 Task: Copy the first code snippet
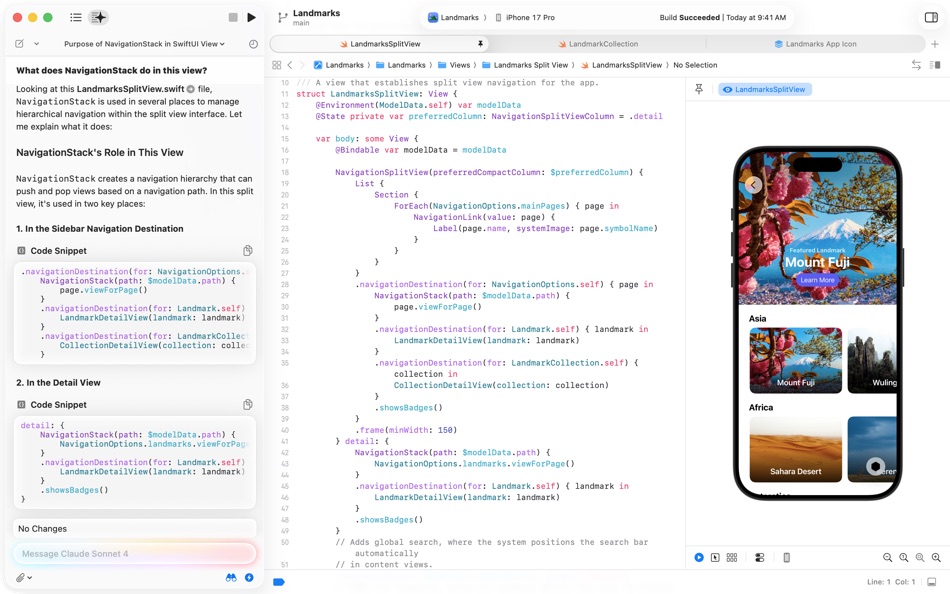click(x=248, y=250)
